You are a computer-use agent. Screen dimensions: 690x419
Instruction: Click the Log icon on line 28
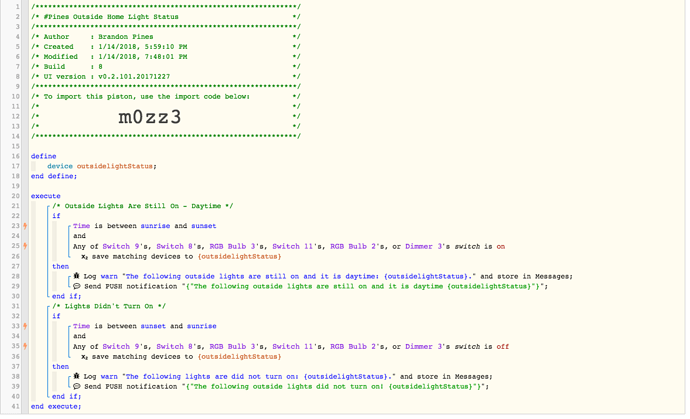click(x=77, y=276)
